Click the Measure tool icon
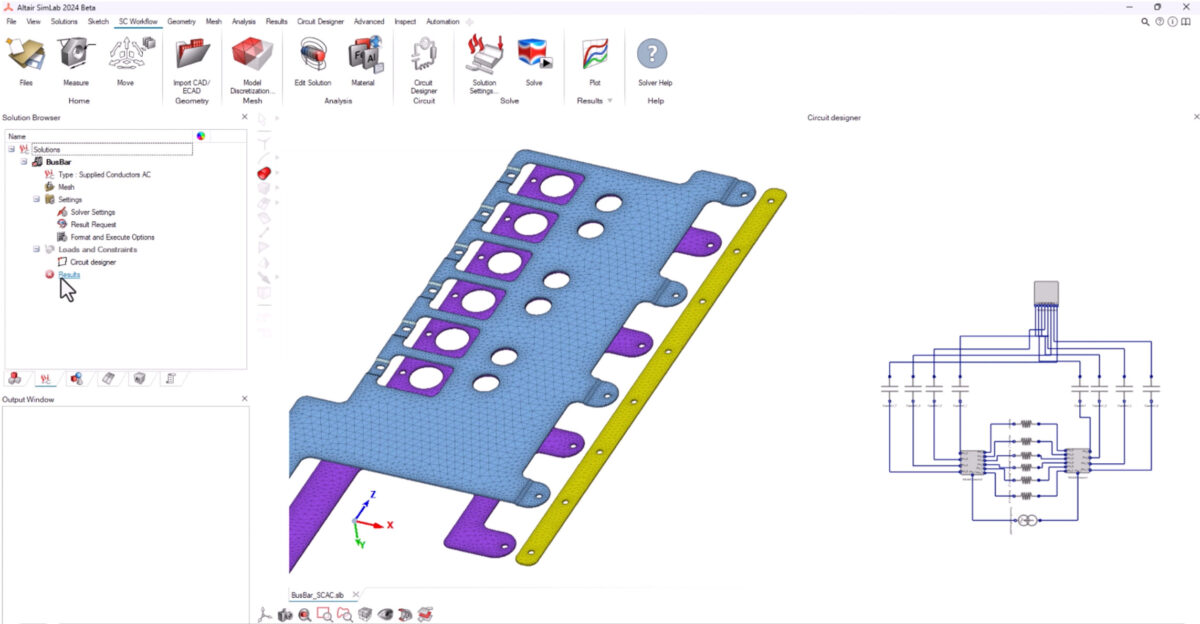This screenshot has height=624, width=1200. pyautogui.click(x=76, y=55)
